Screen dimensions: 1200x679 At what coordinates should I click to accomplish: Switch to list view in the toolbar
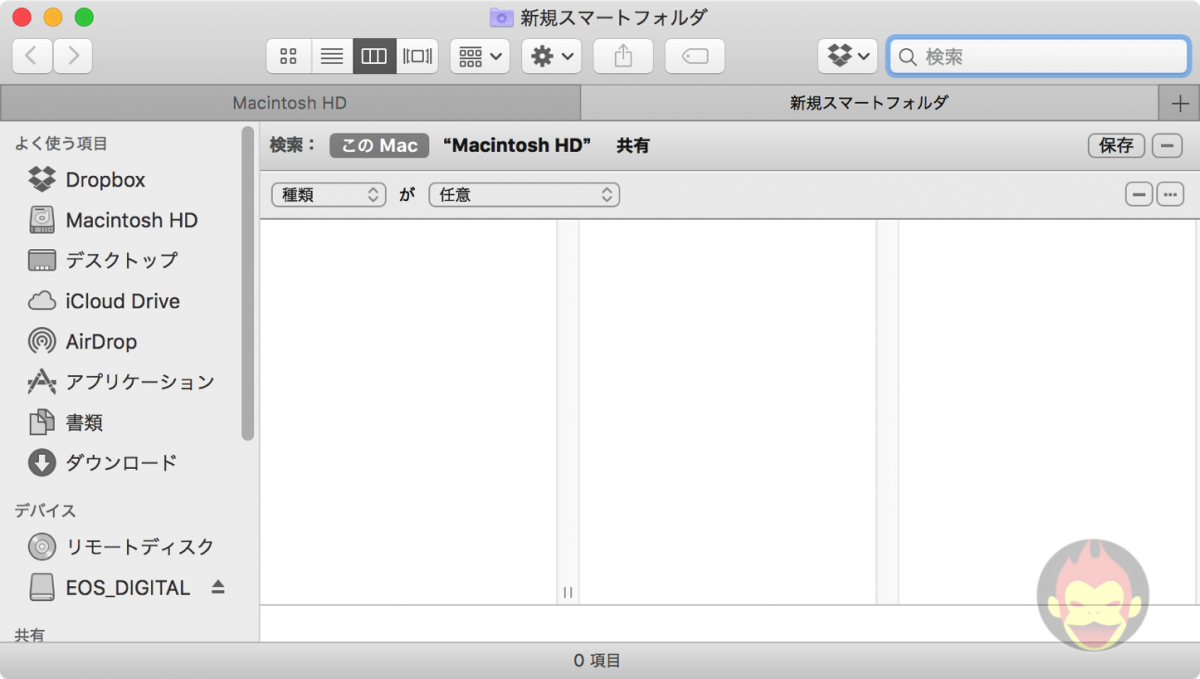point(331,56)
